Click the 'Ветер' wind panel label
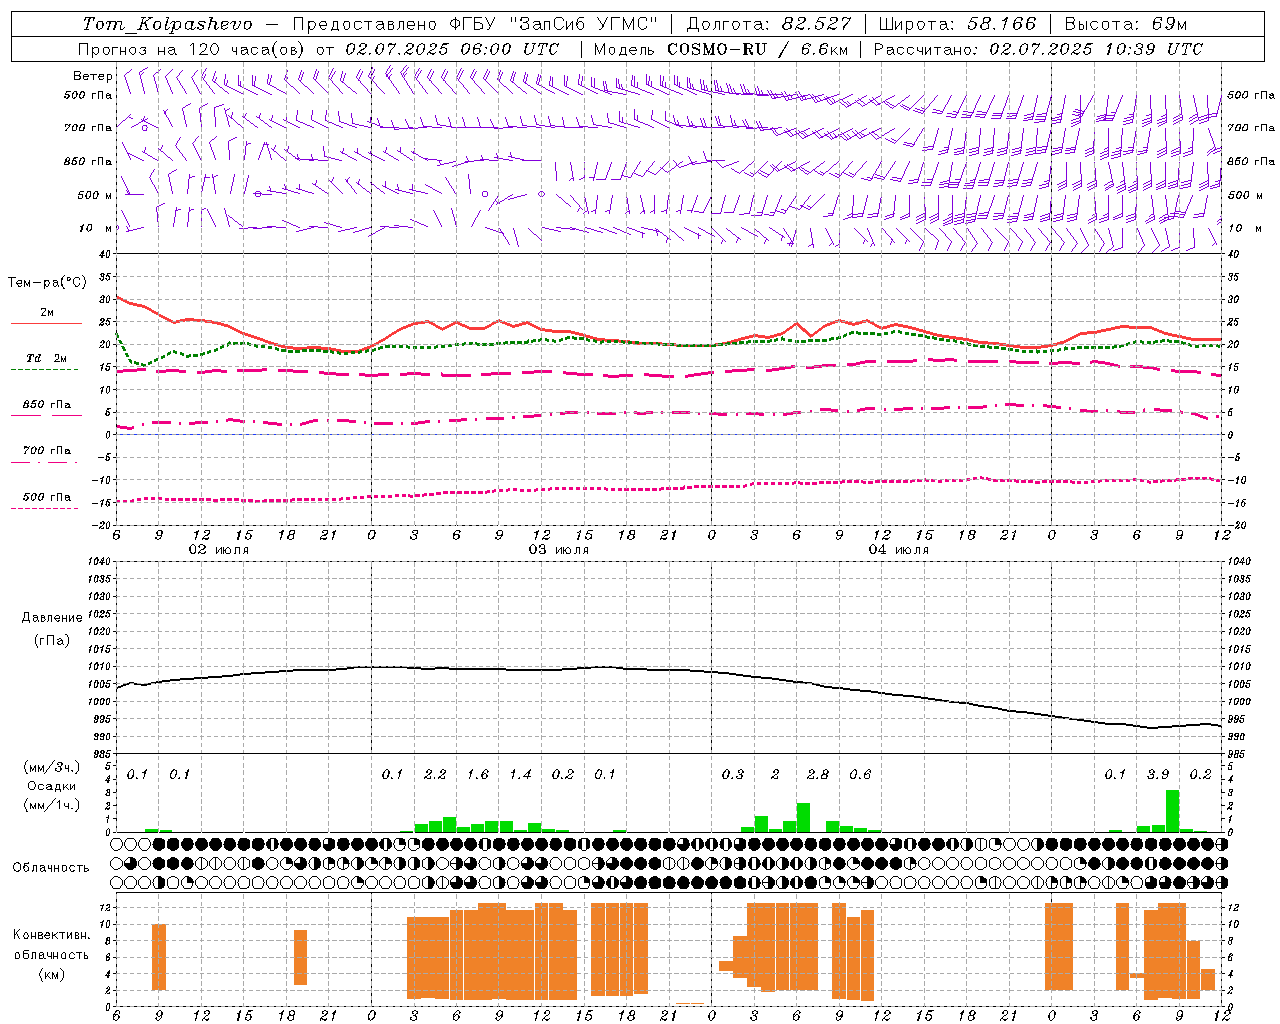The width and height of the screenshot is (1280, 1024). pyautogui.click(x=92, y=76)
